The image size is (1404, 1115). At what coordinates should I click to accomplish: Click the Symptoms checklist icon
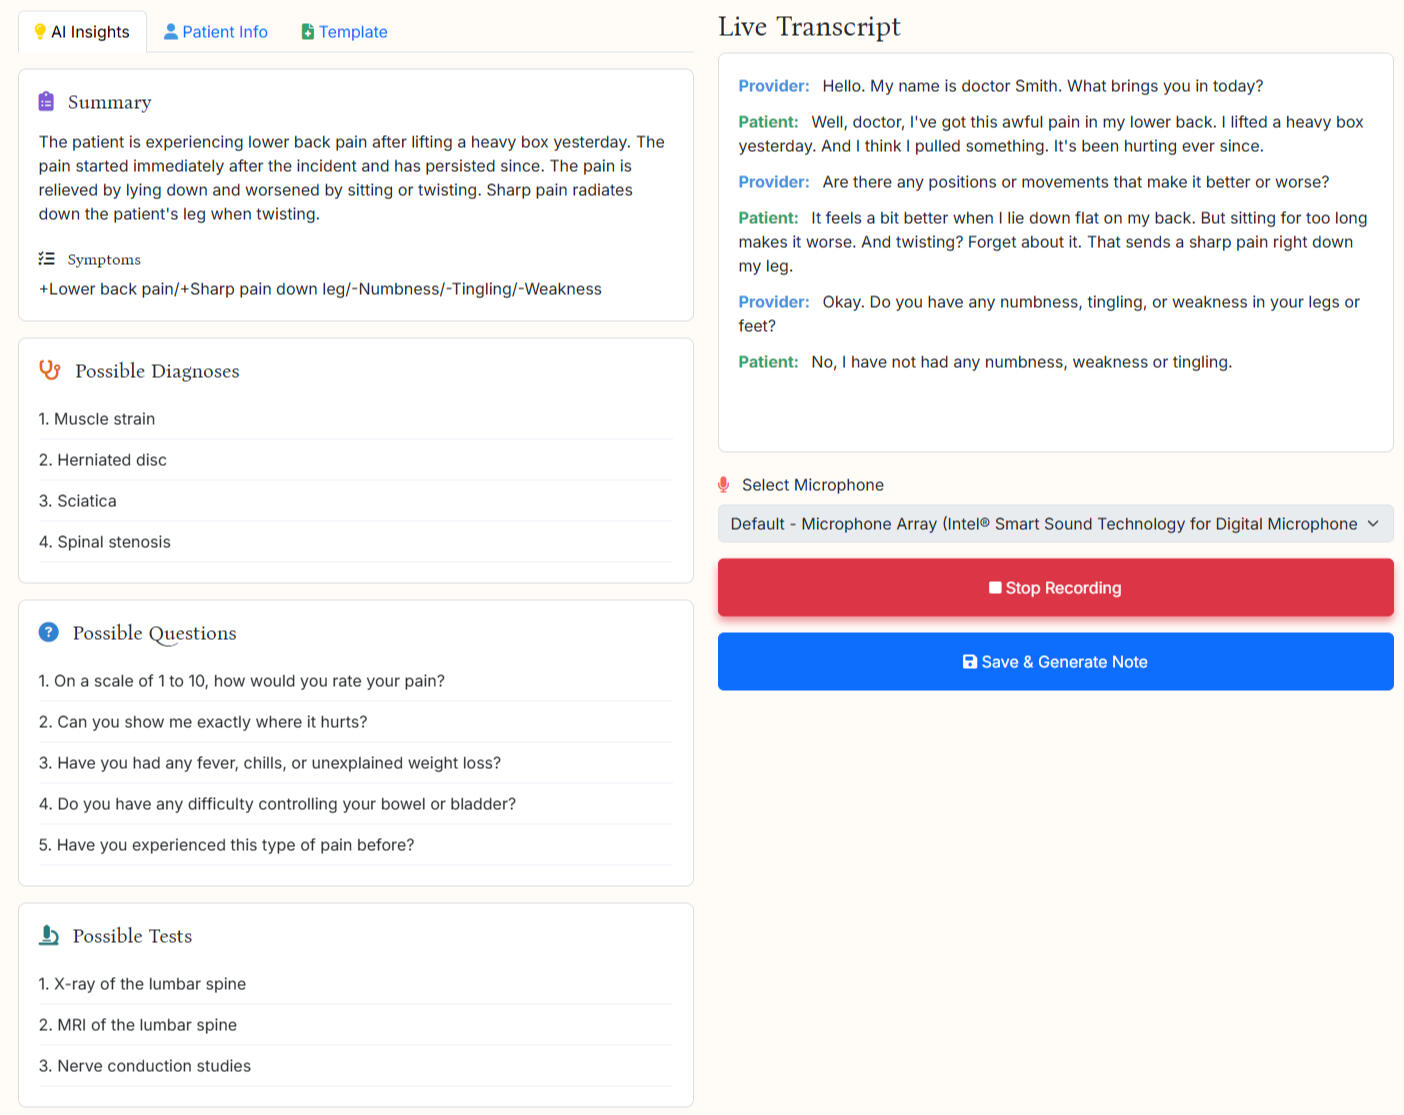click(46, 259)
